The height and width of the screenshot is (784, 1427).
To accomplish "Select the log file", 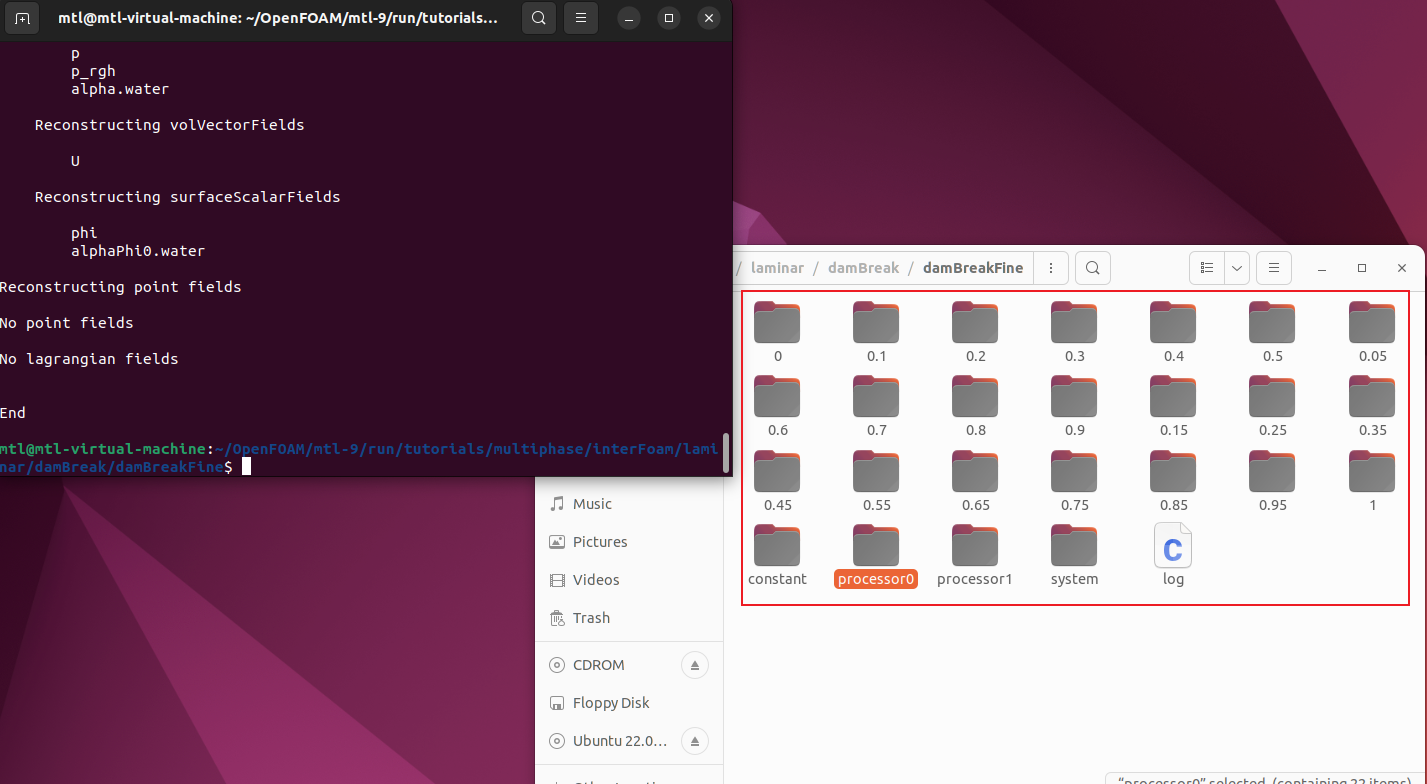I will [1173, 556].
